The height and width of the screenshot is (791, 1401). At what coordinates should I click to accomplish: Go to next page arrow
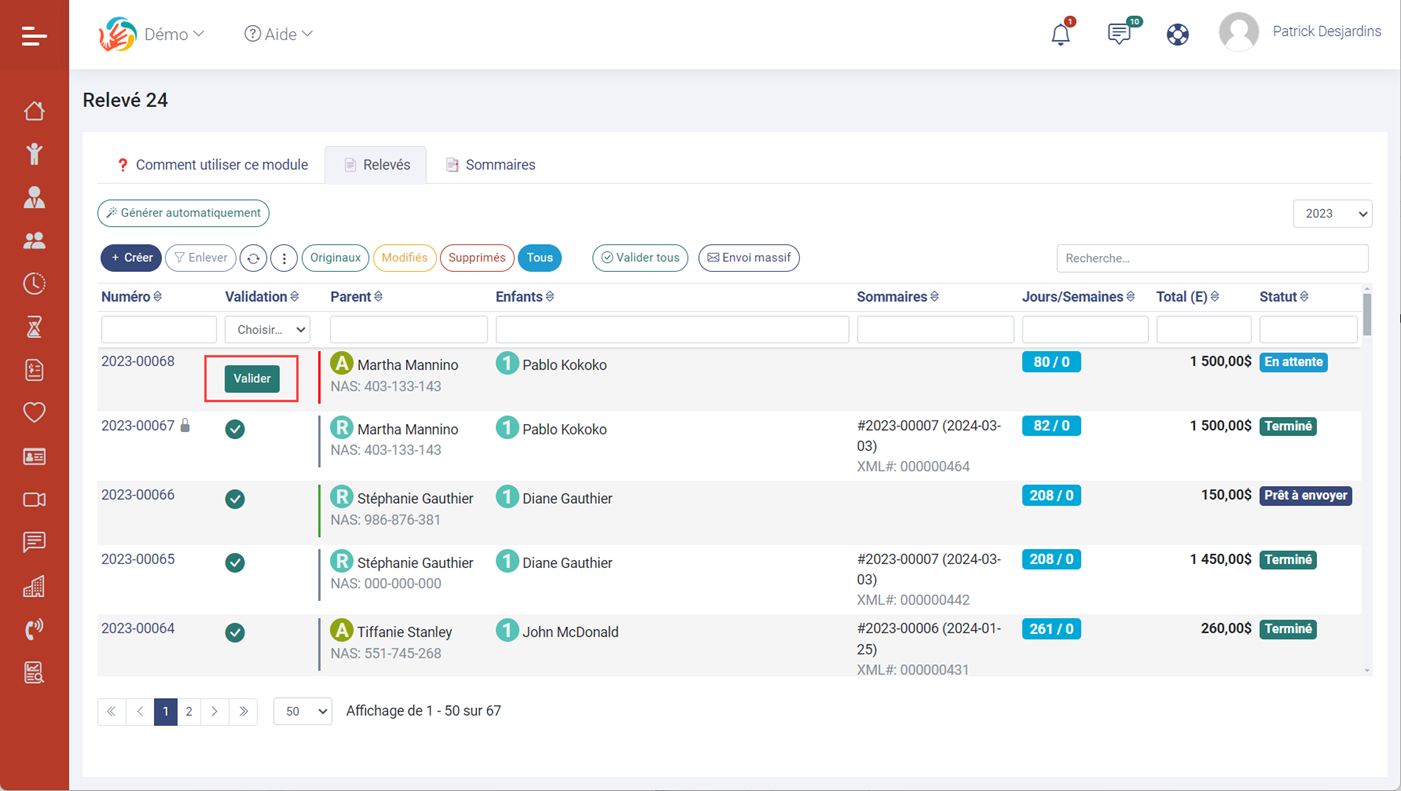[215, 711]
